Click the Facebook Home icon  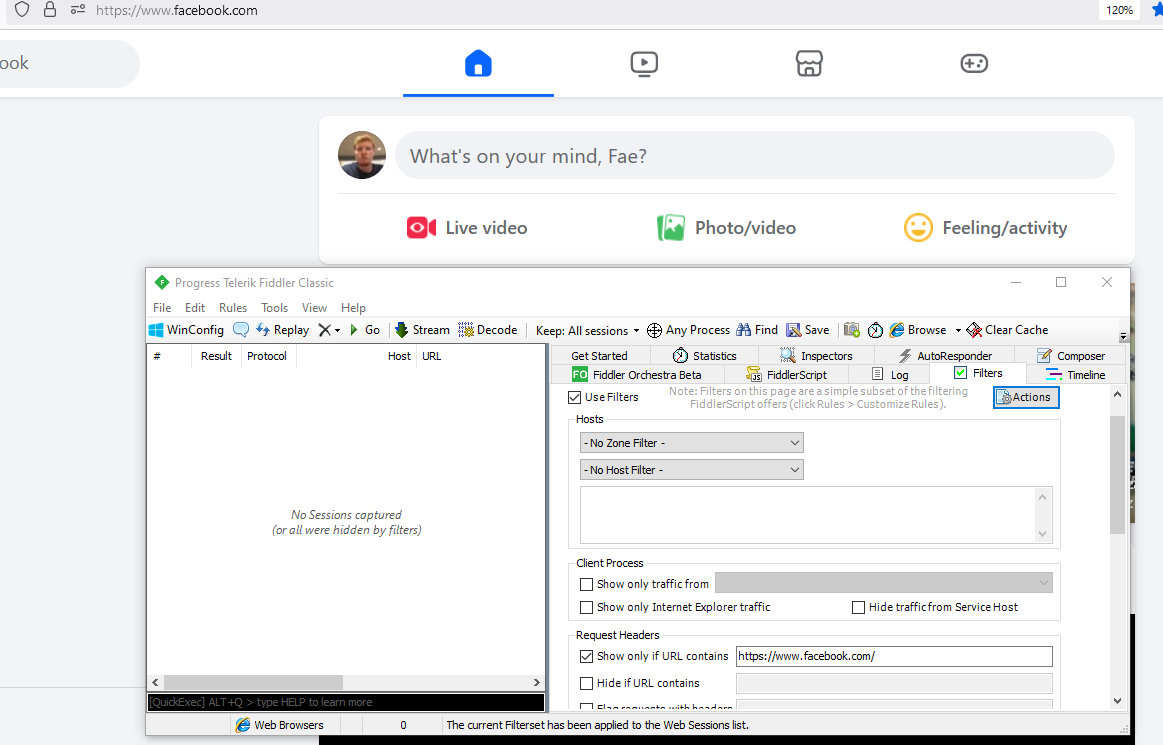pyautogui.click(x=478, y=64)
